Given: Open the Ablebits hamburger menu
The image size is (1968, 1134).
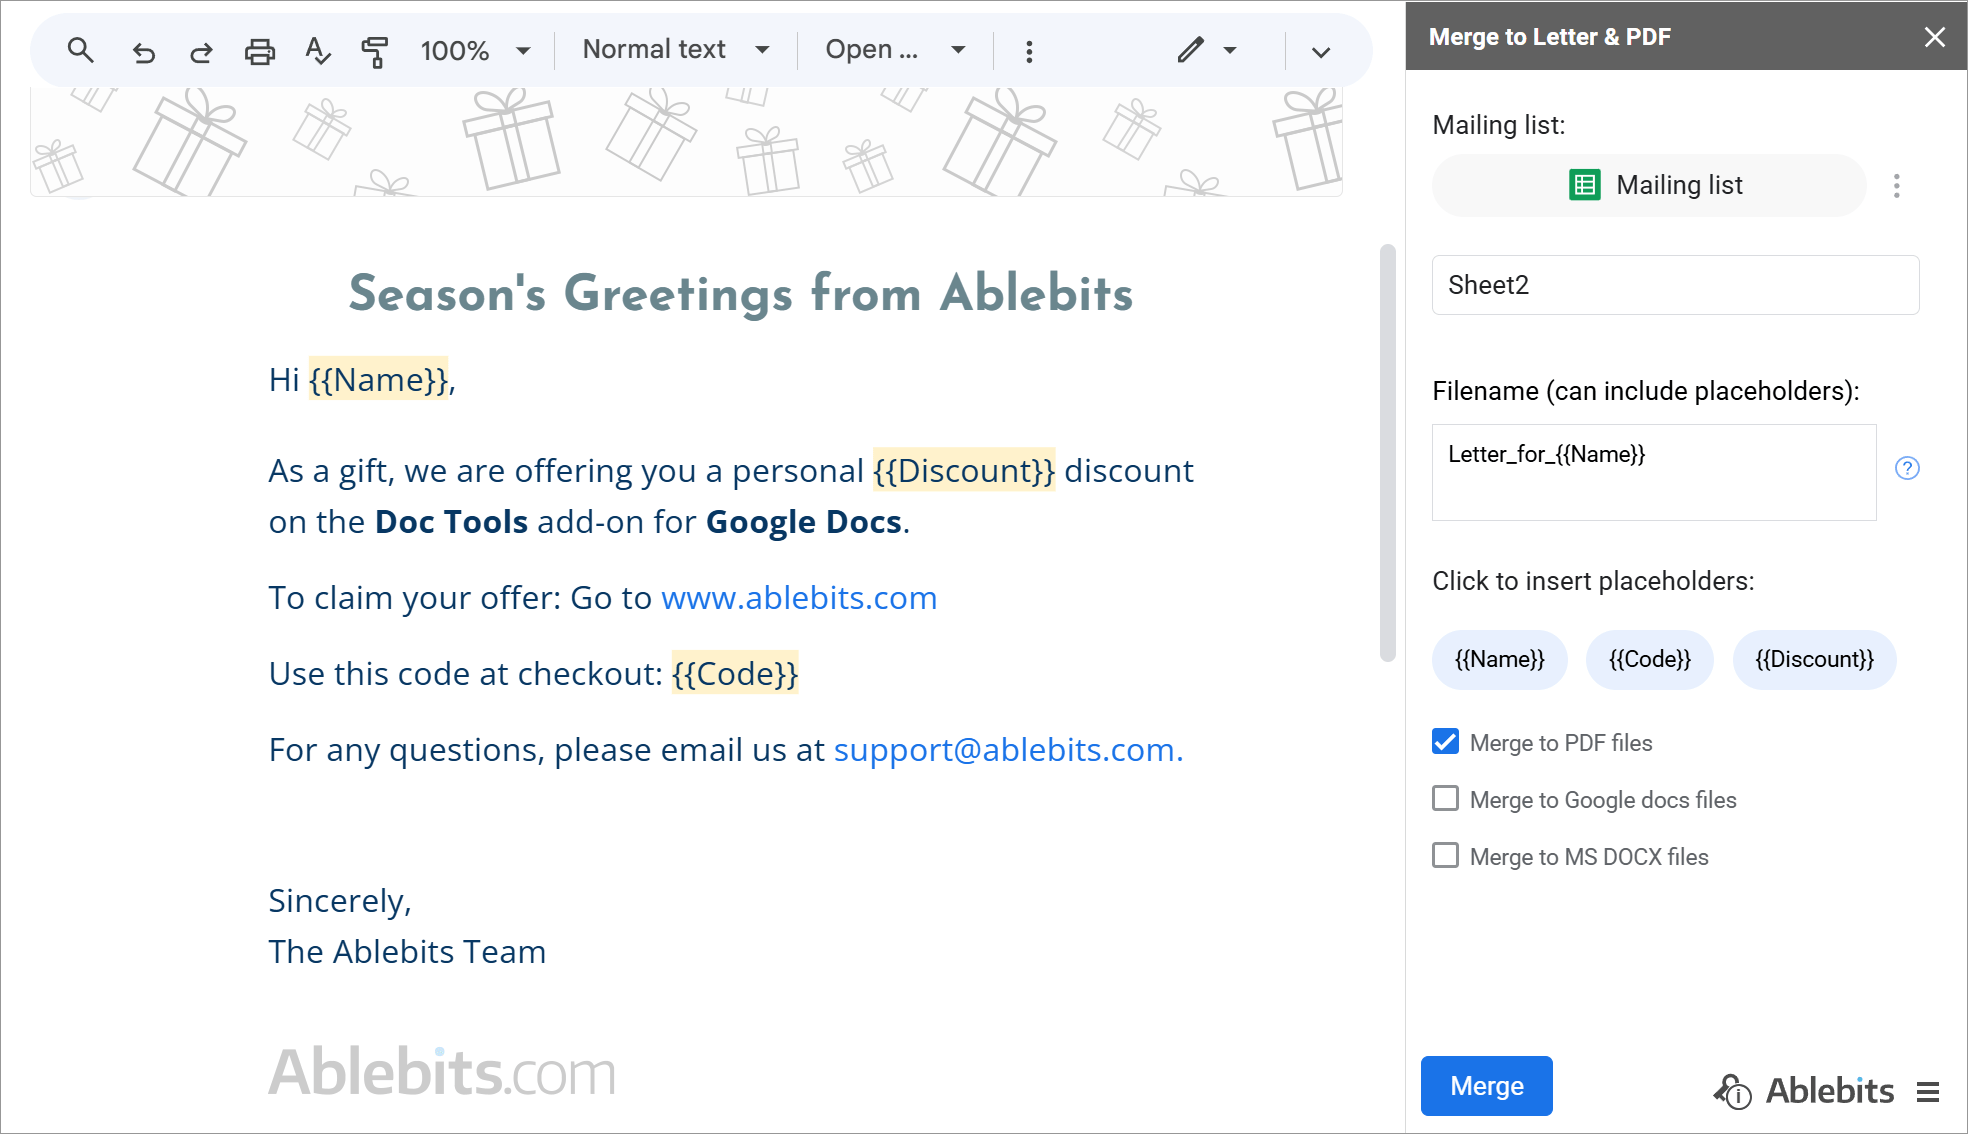Looking at the screenshot, I should (x=1928, y=1092).
